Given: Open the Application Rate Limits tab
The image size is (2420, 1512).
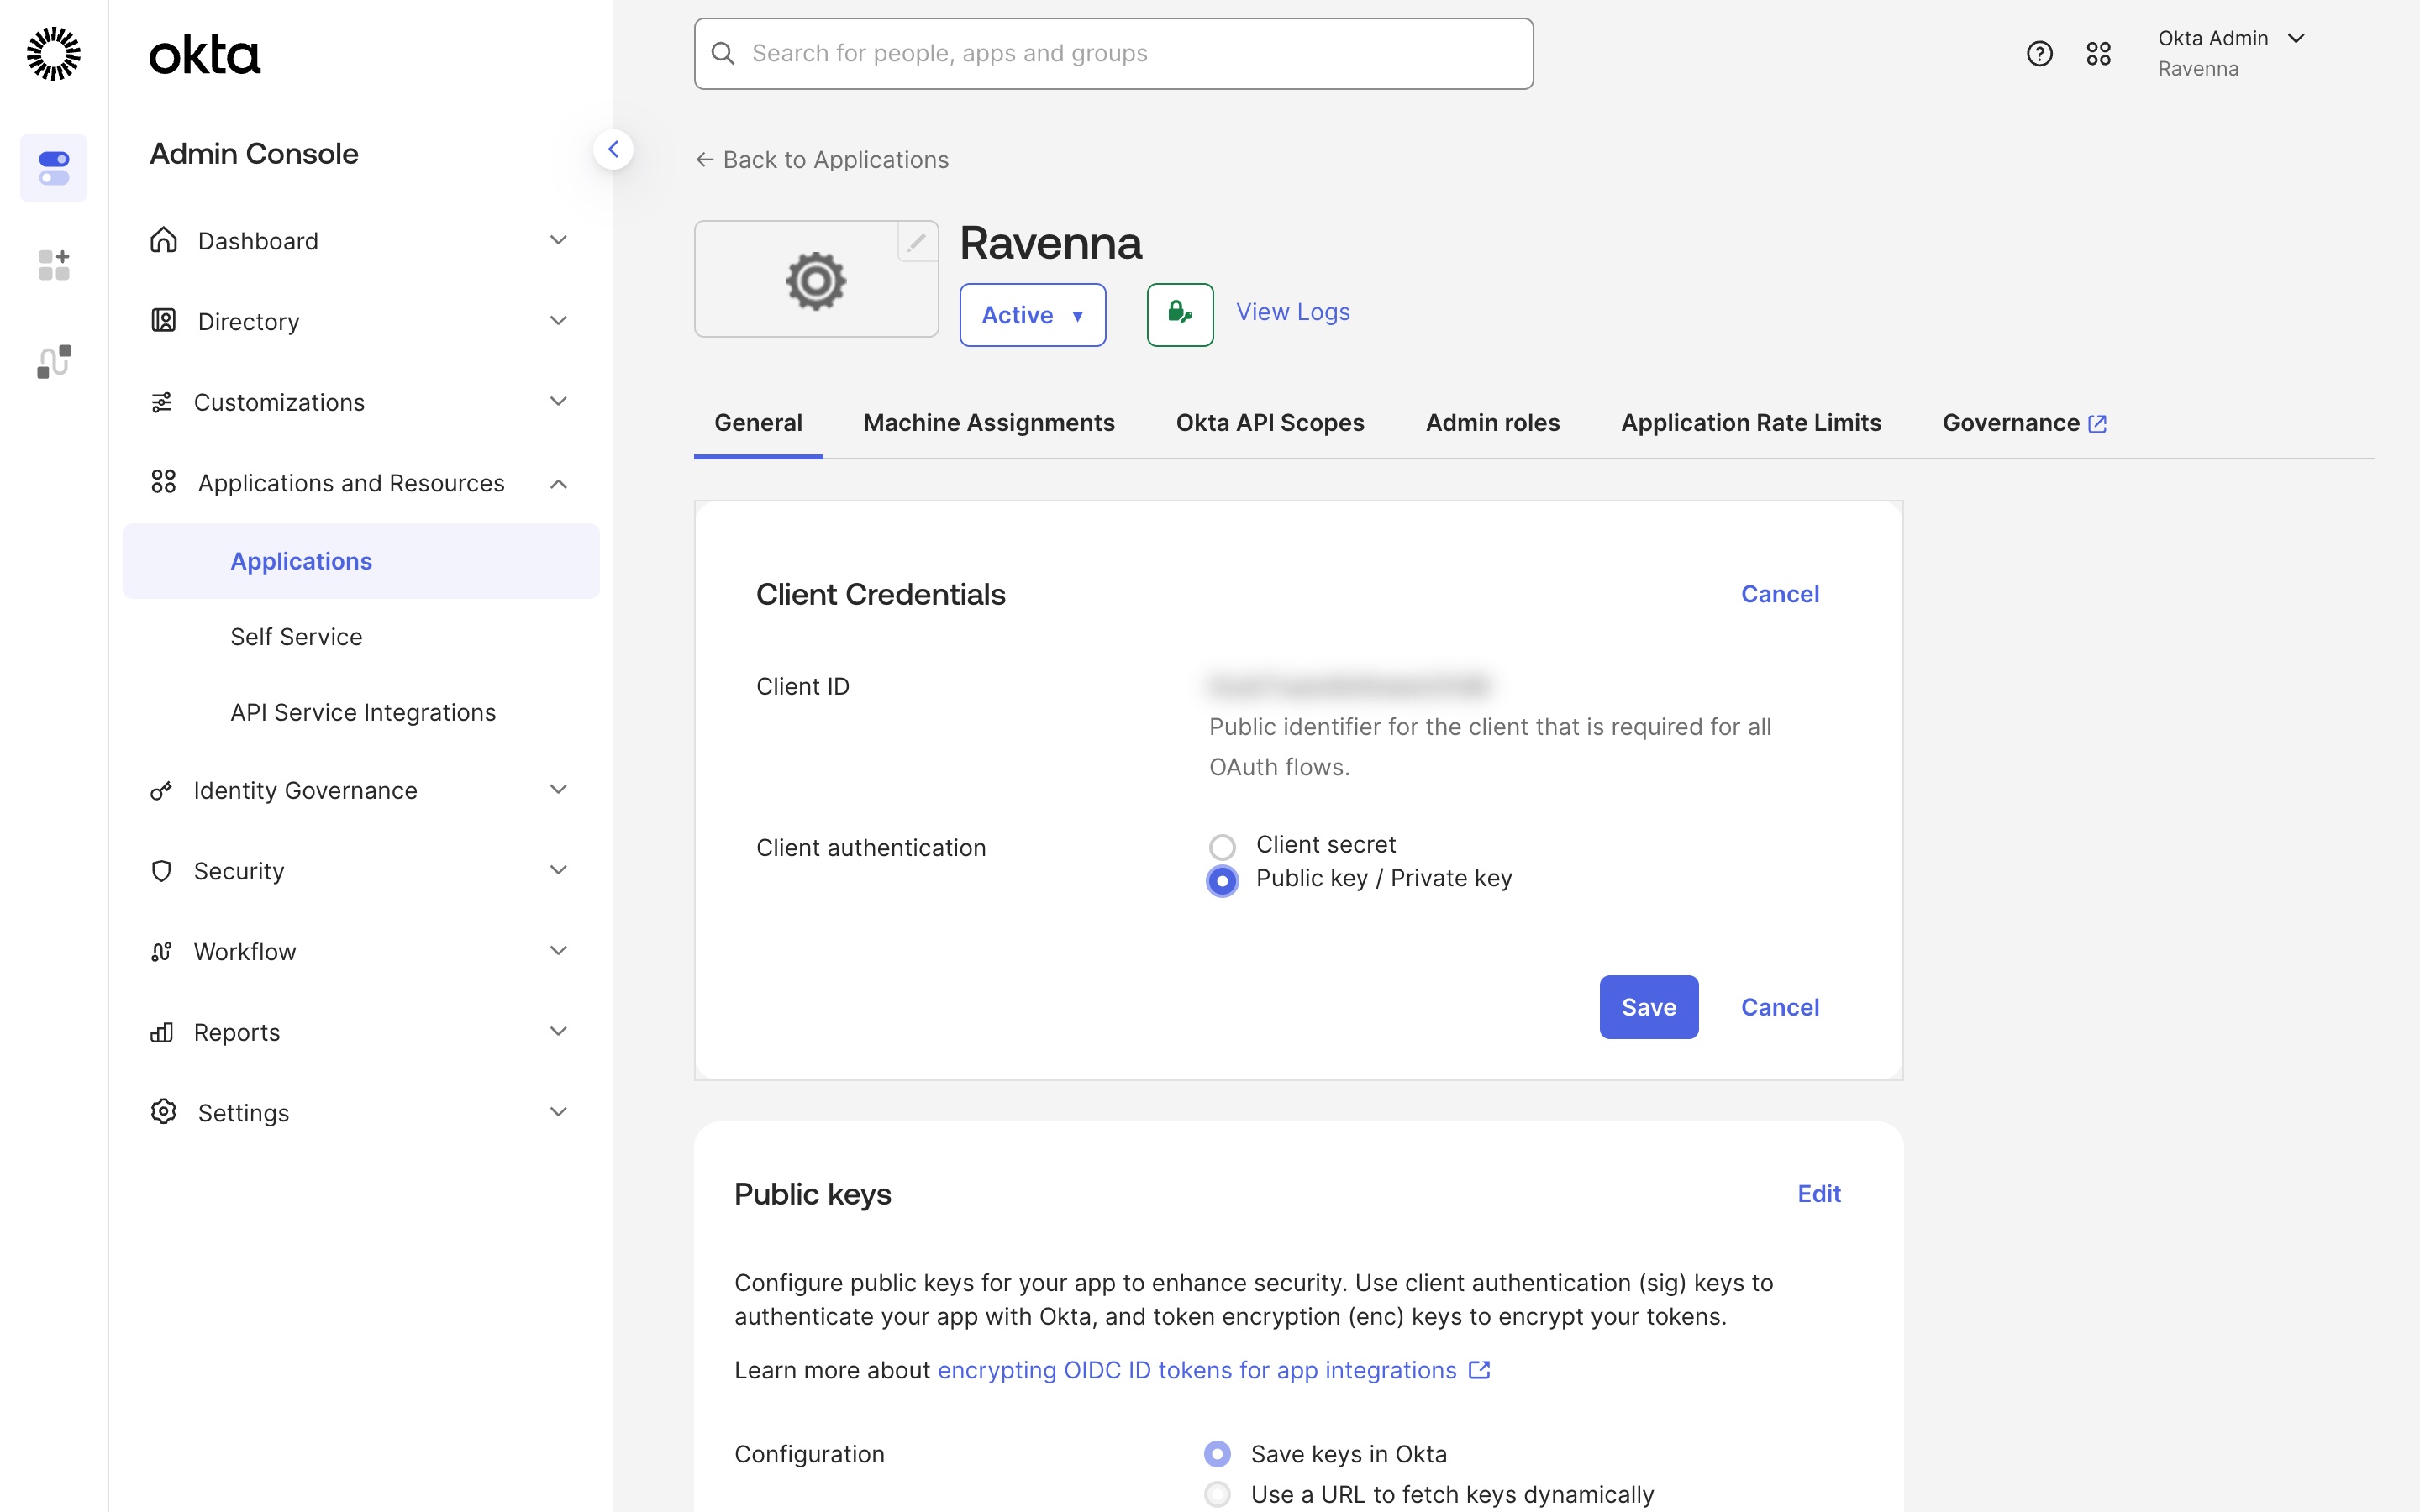Looking at the screenshot, I should [1750, 423].
